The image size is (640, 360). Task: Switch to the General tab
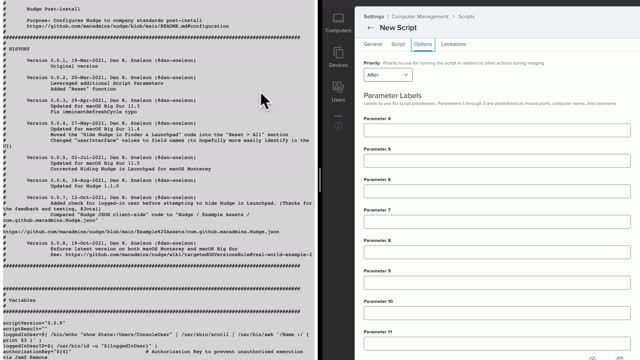pos(373,44)
